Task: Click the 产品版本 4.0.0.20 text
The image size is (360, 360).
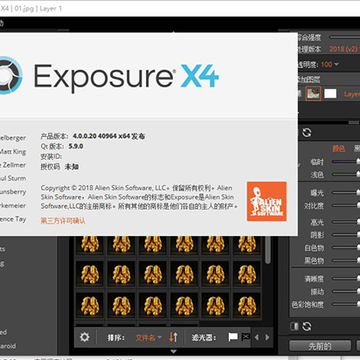Action: pos(93,136)
